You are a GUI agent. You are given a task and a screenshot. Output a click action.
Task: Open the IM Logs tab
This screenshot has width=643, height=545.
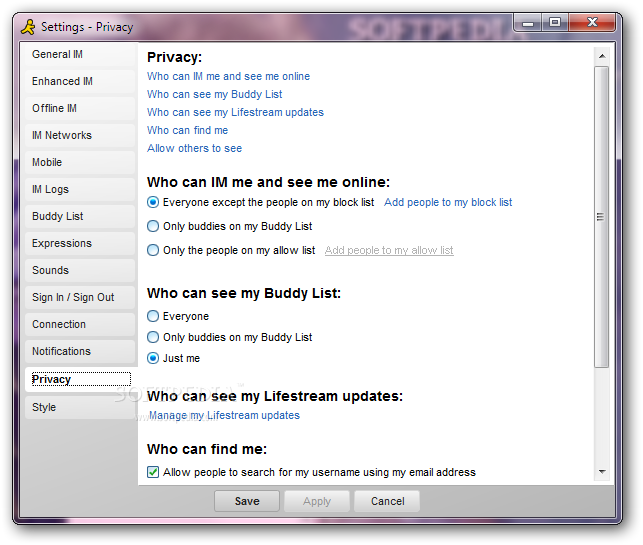(x=80, y=189)
